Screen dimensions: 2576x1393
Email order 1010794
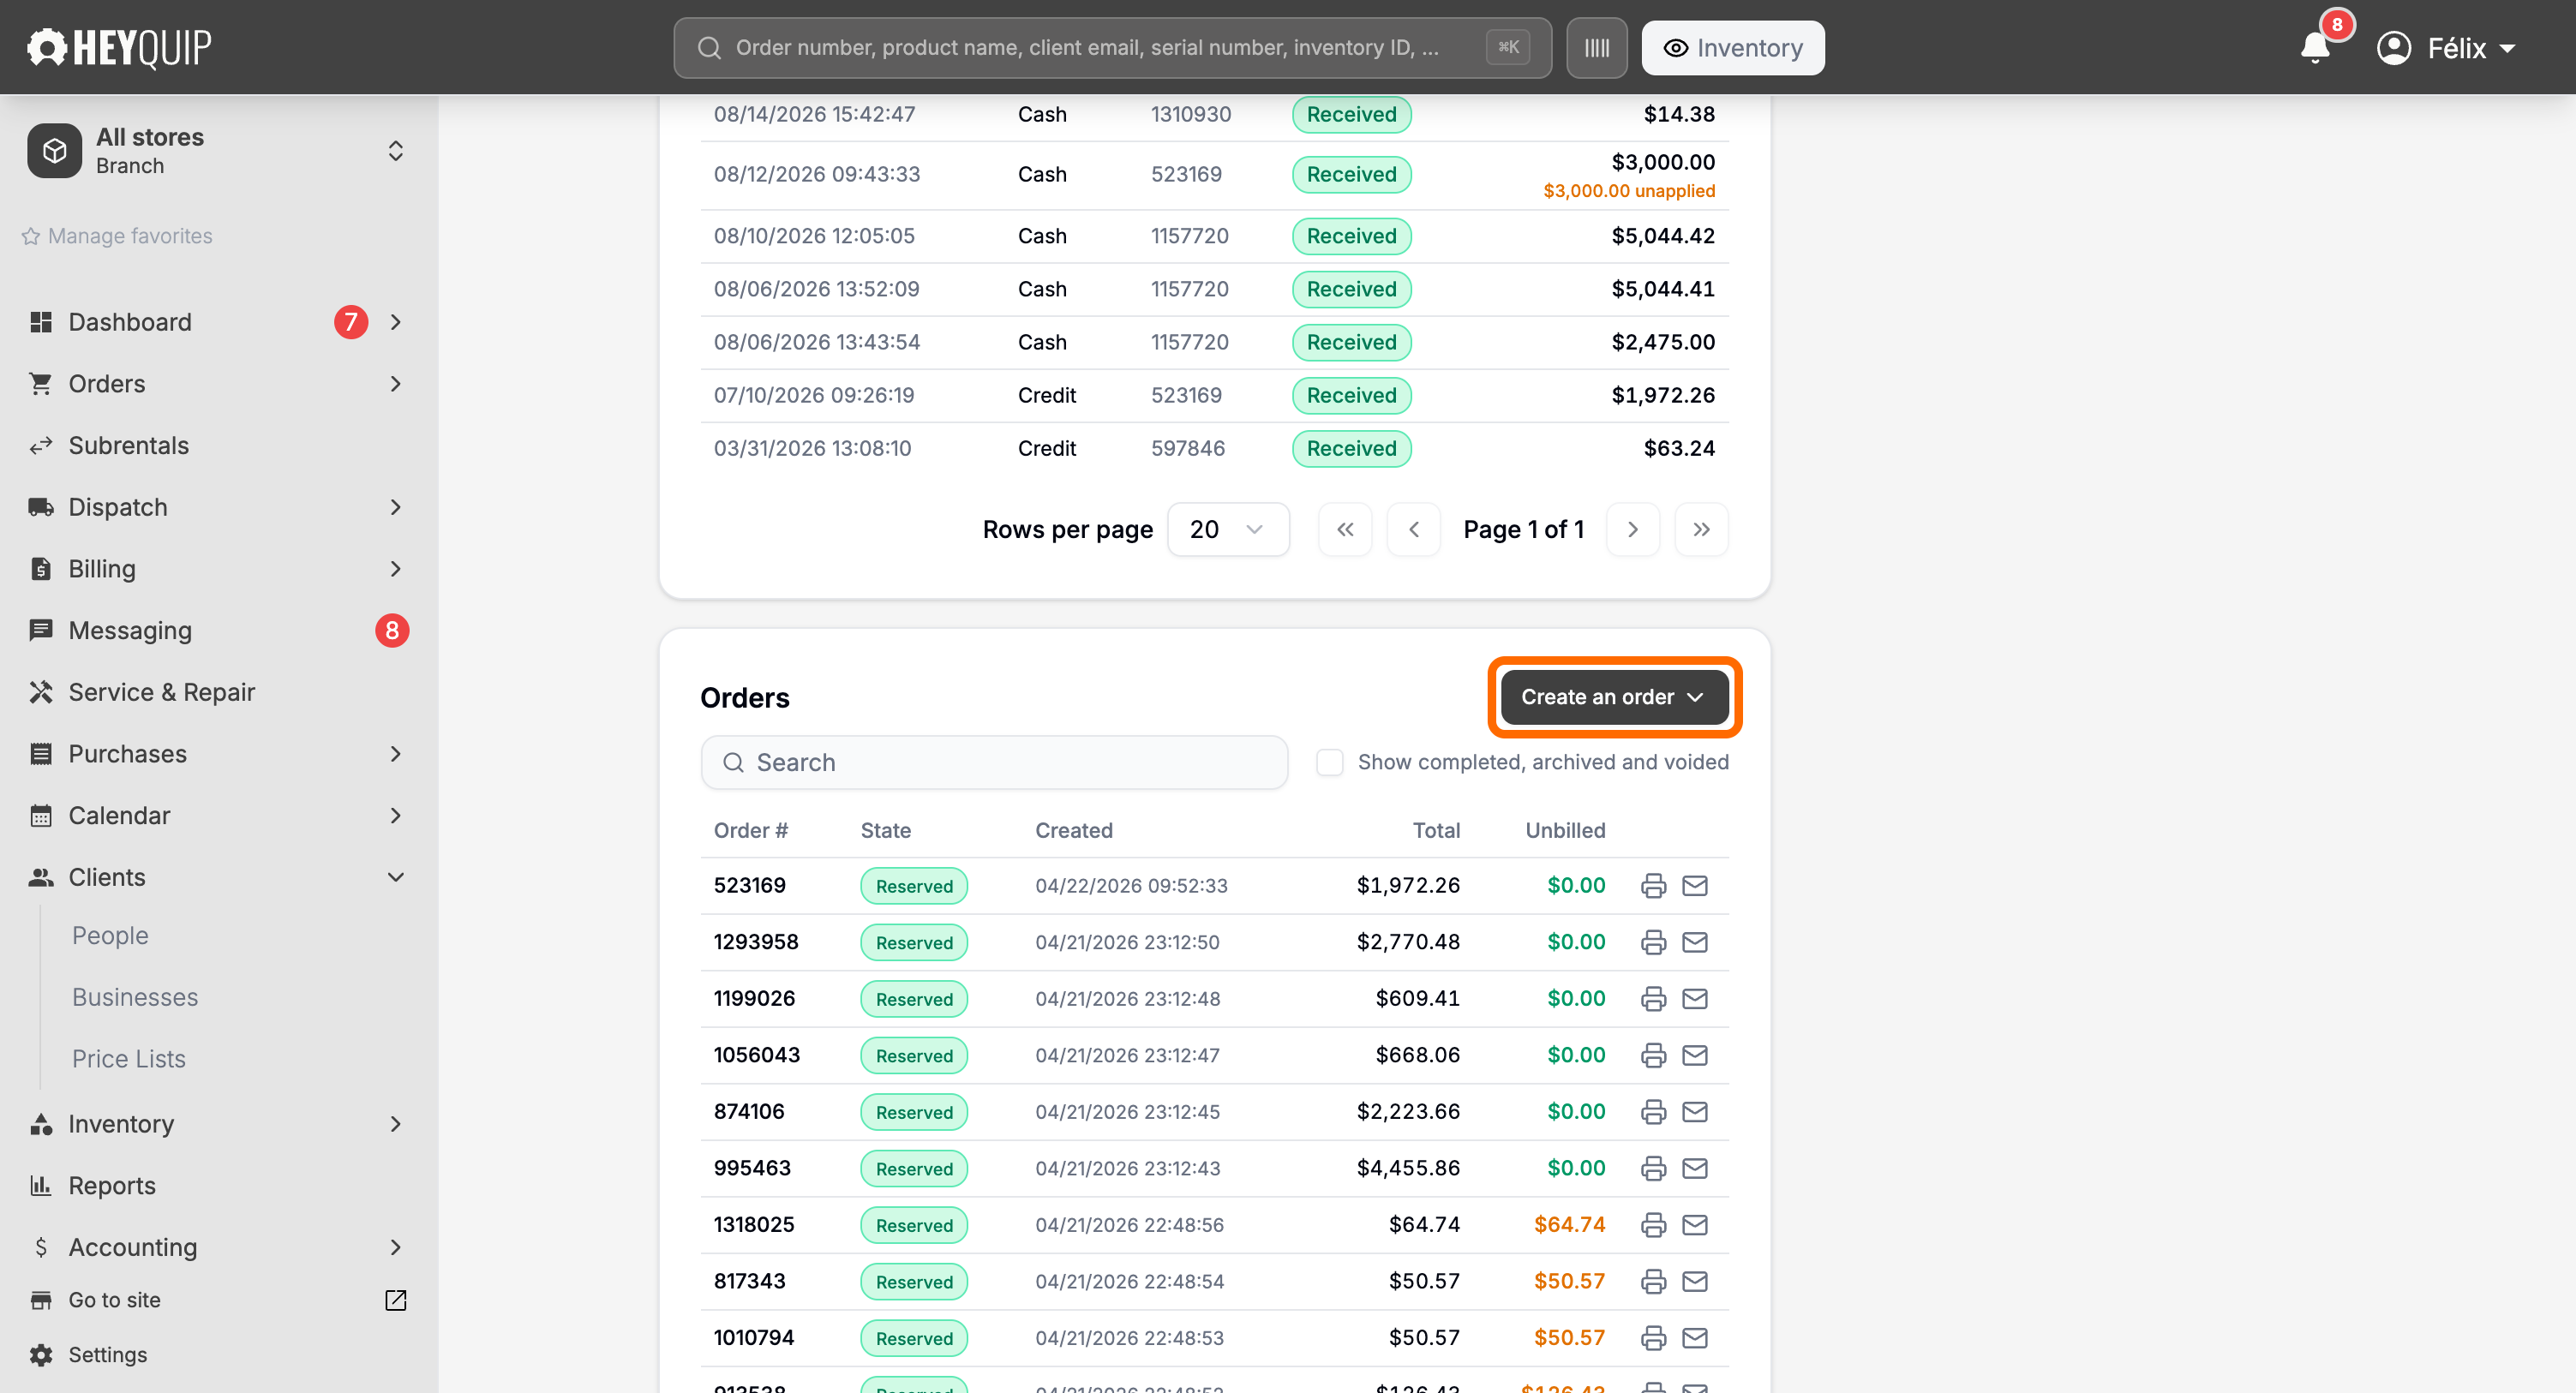tap(1694, 1337)
